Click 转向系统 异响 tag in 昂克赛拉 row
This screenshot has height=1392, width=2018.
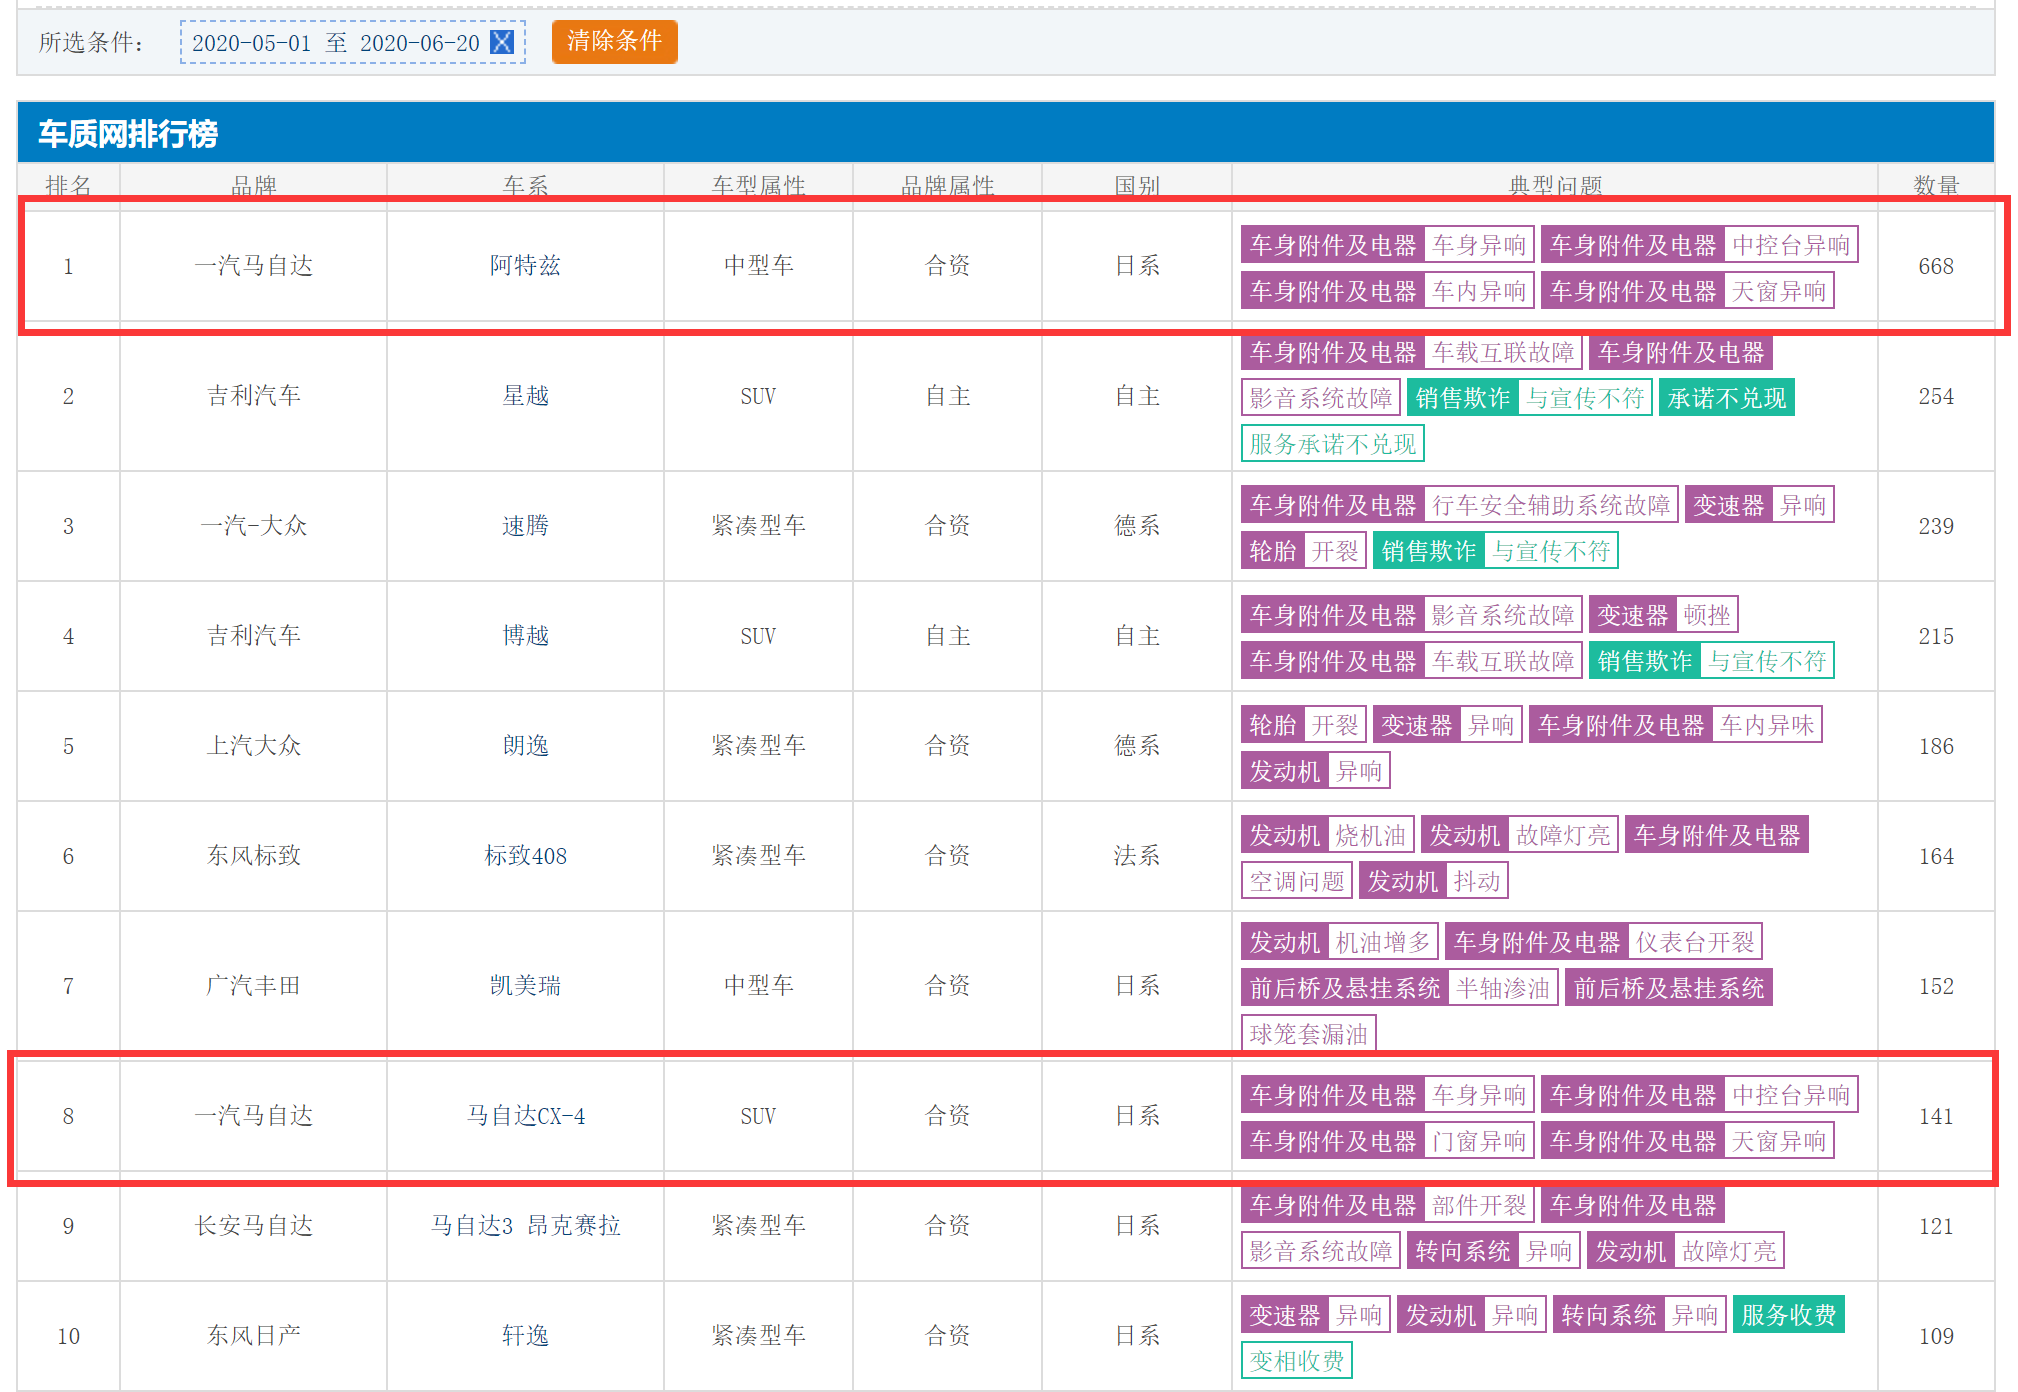[1494, 1251]
